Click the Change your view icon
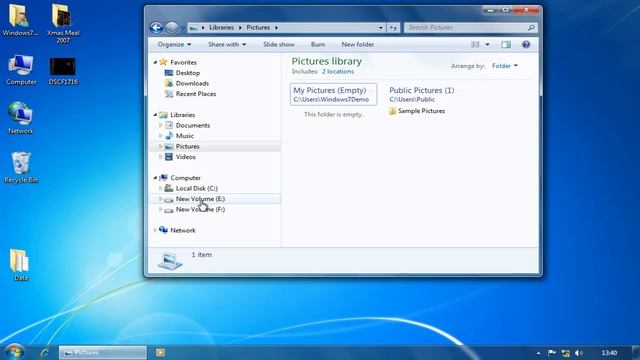Viewport: 640px width, 360px height. click(475, 44)
